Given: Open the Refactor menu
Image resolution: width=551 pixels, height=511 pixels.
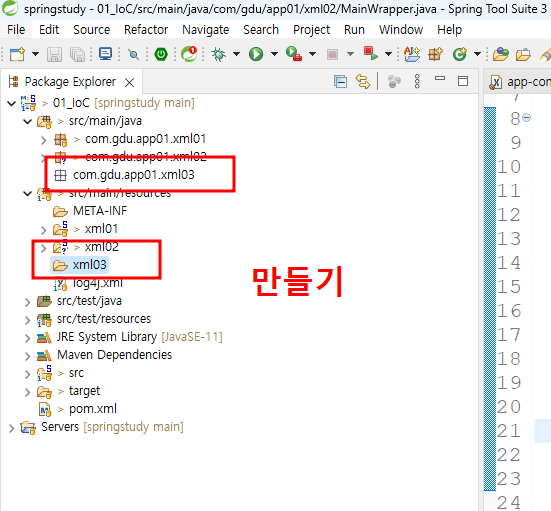Looking at the screenshot, I should pos(146,30).
